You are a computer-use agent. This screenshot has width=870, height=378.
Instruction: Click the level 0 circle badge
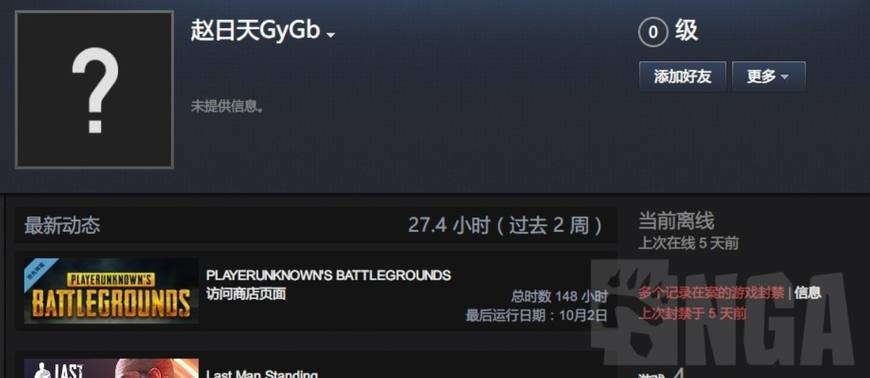point(652,32)
